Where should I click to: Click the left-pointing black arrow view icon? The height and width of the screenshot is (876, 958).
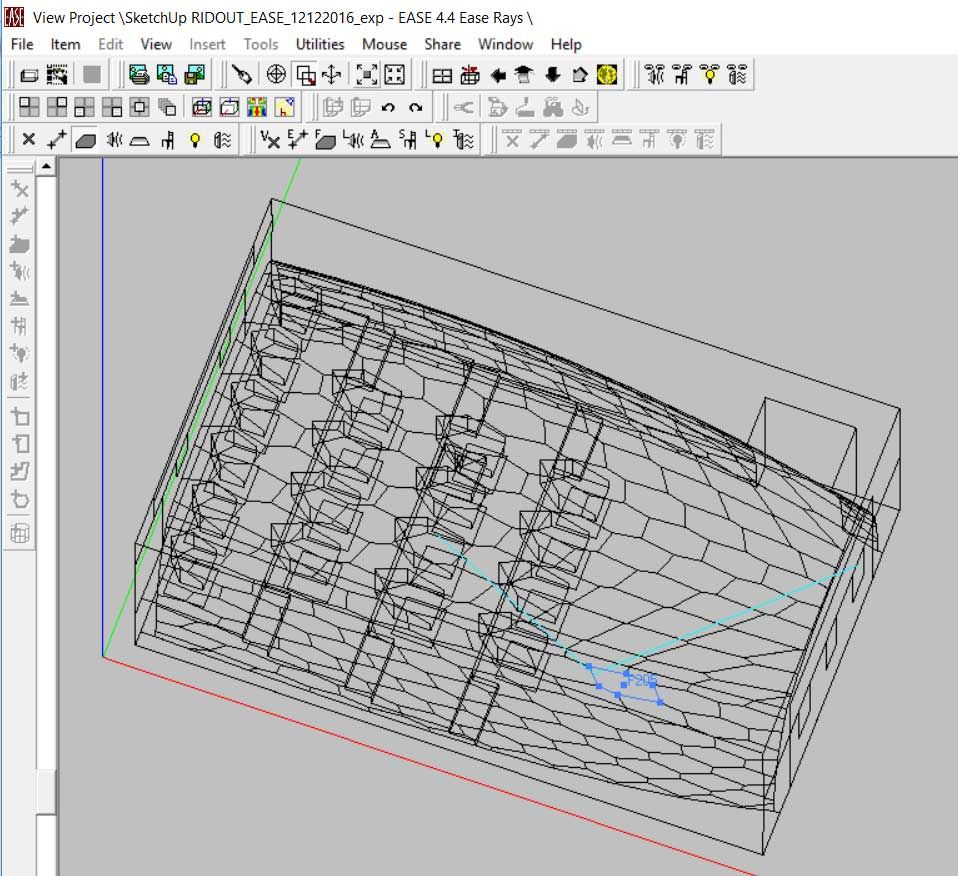coord(497,75)
